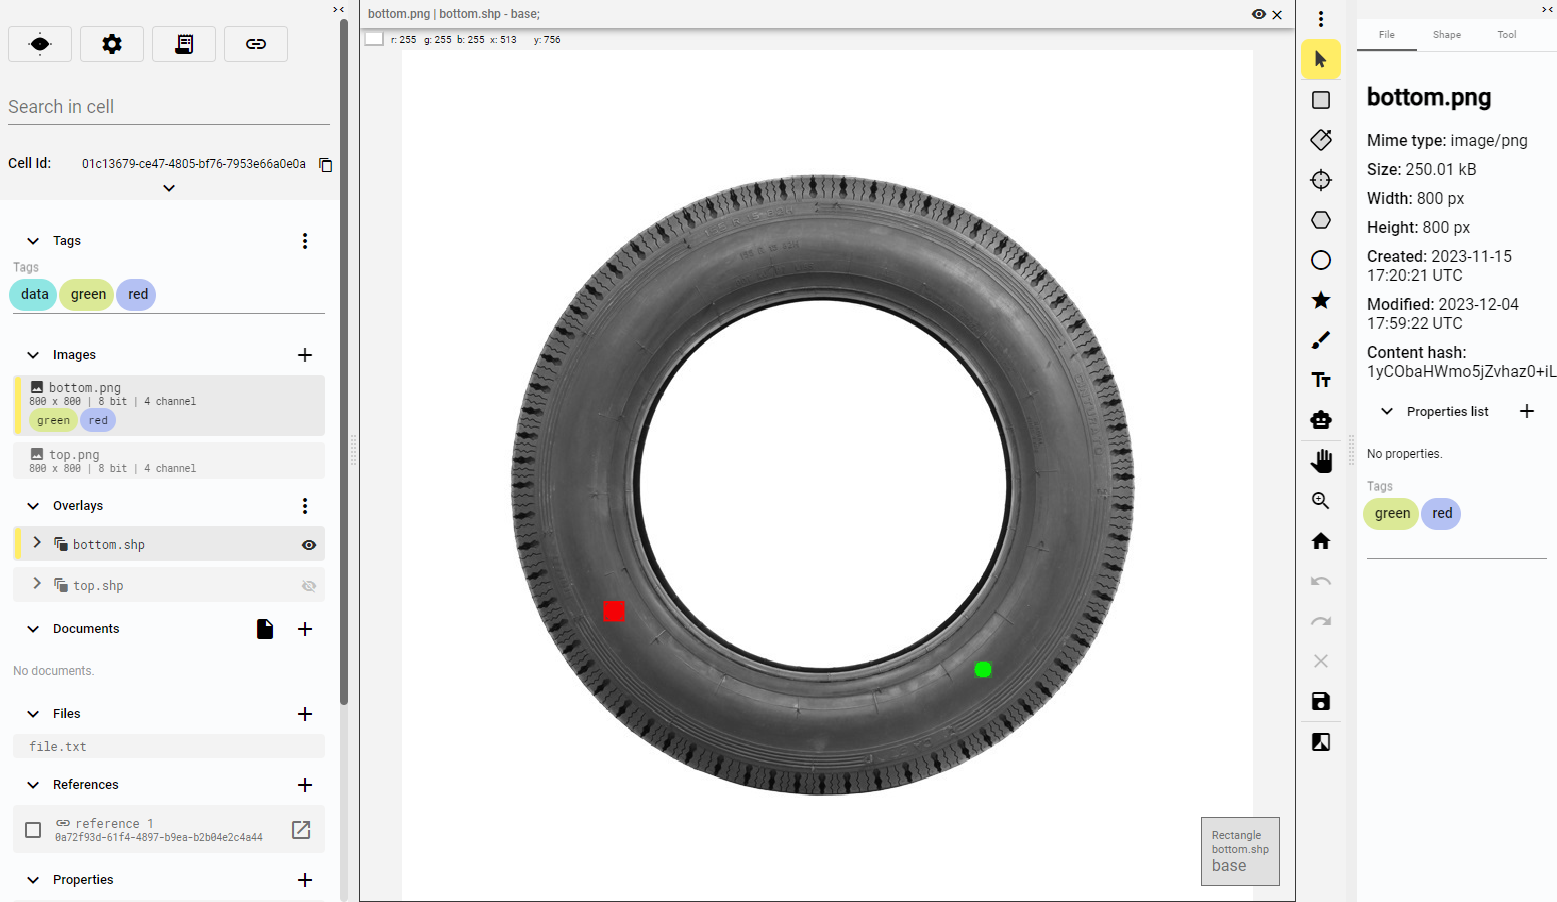Open file.txt in Files list
The height and width of the screenshot is (902, 1557).
(58, 747)
